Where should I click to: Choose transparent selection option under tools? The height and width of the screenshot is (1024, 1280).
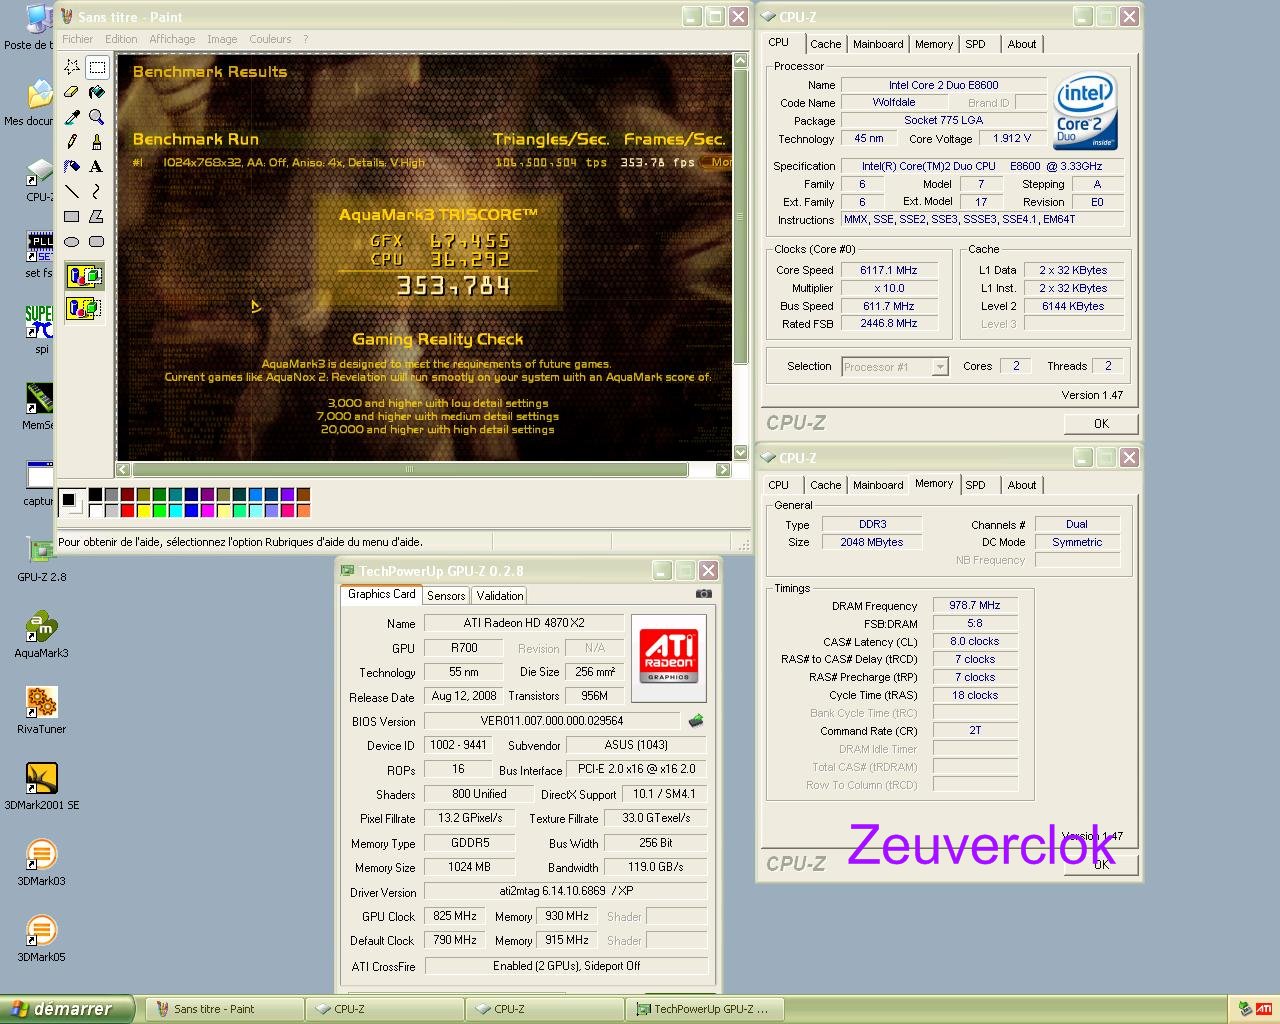84,308
